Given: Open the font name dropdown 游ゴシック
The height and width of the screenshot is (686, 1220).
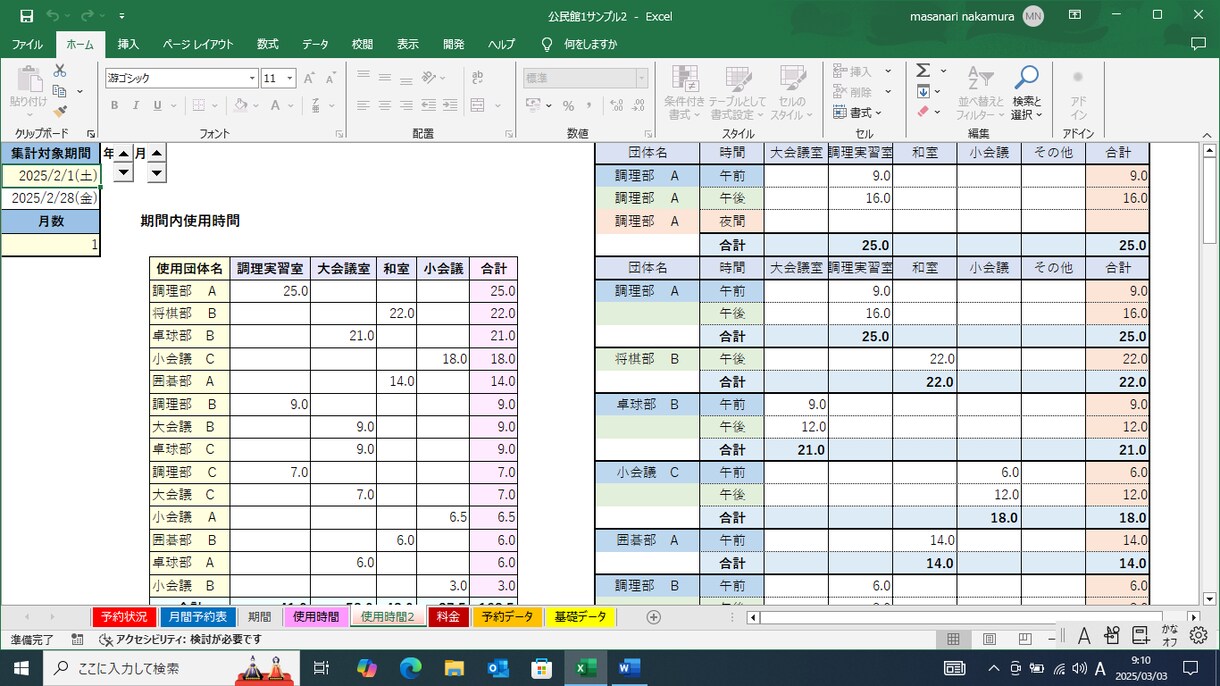Looking at the screenshot, I should pos(252,78).
